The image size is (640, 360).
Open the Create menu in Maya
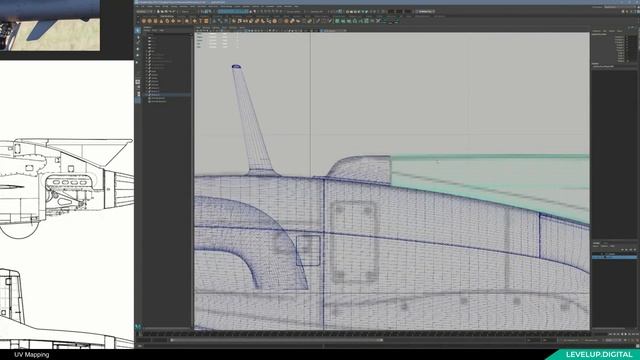150,7
